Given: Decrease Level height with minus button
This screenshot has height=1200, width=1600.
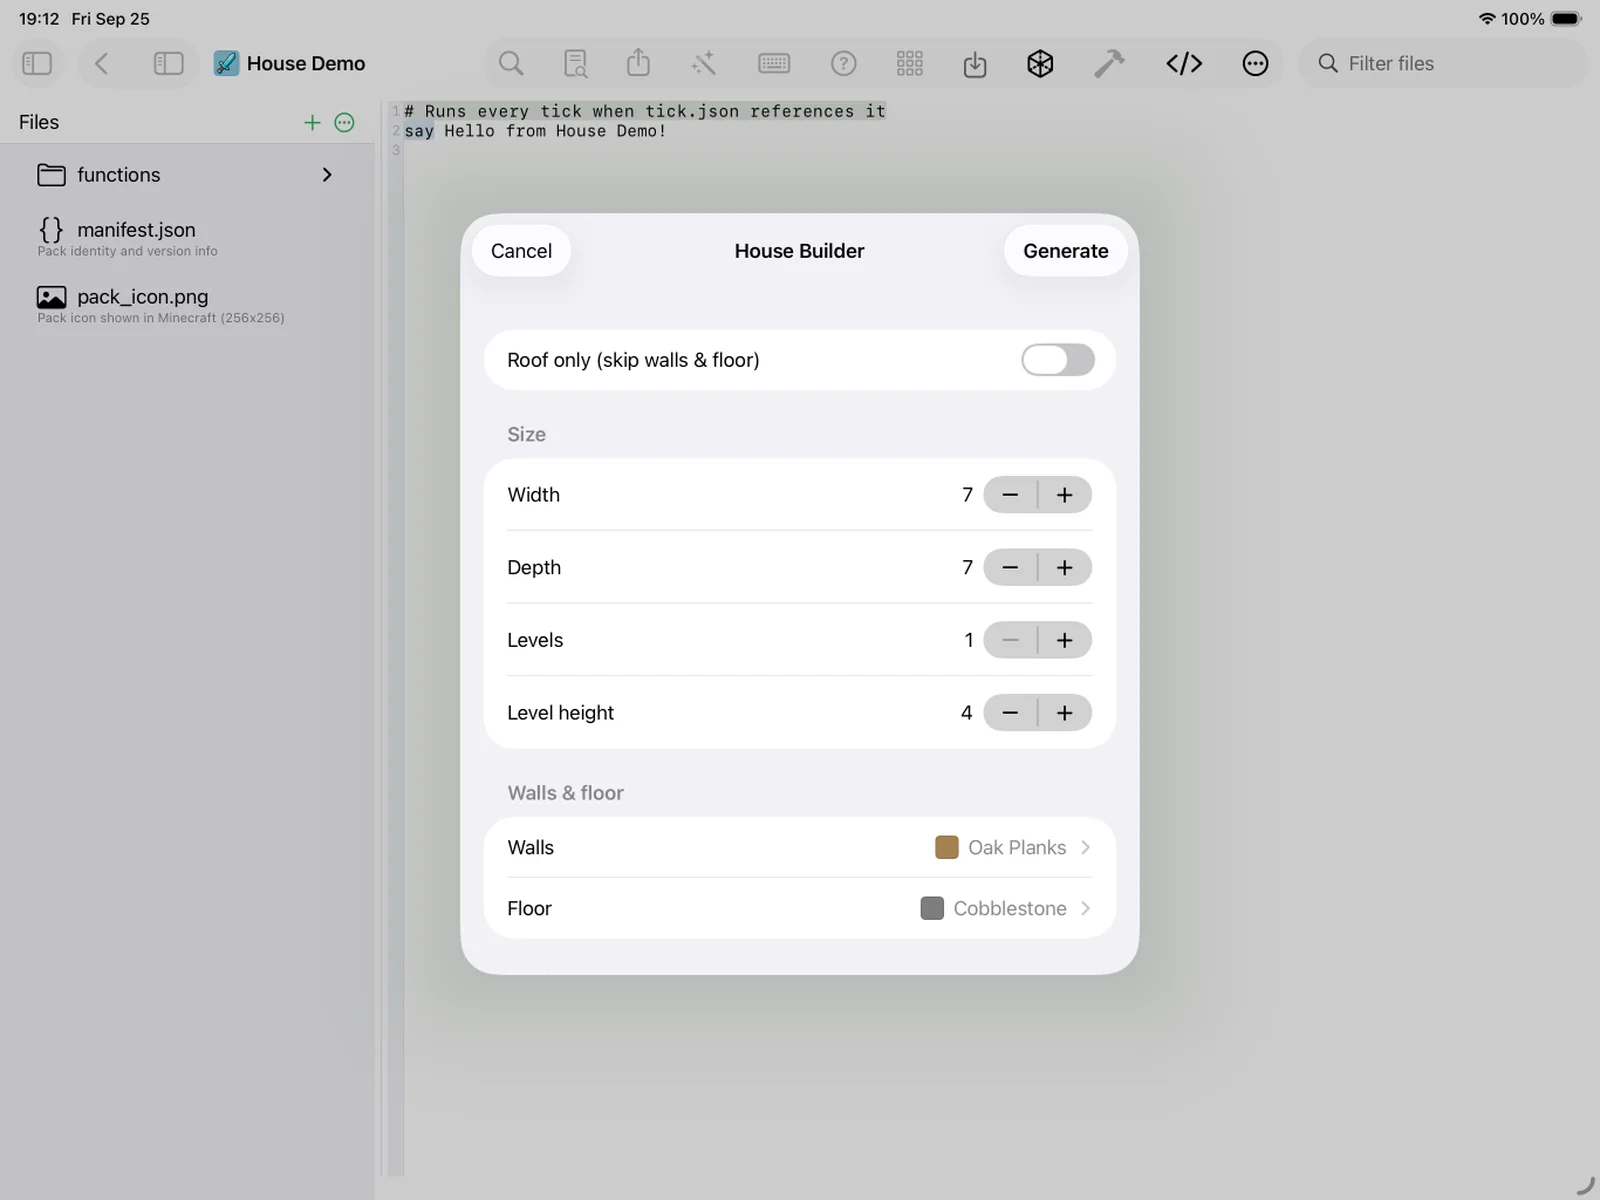Looking at the screenshot, I should (x=1010, y=713).
